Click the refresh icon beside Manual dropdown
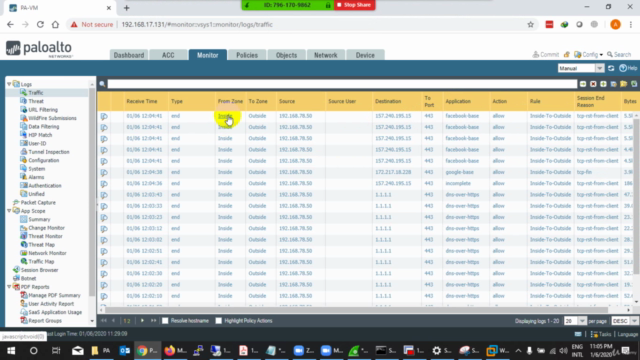640x360 pixels. pos(611,68)
